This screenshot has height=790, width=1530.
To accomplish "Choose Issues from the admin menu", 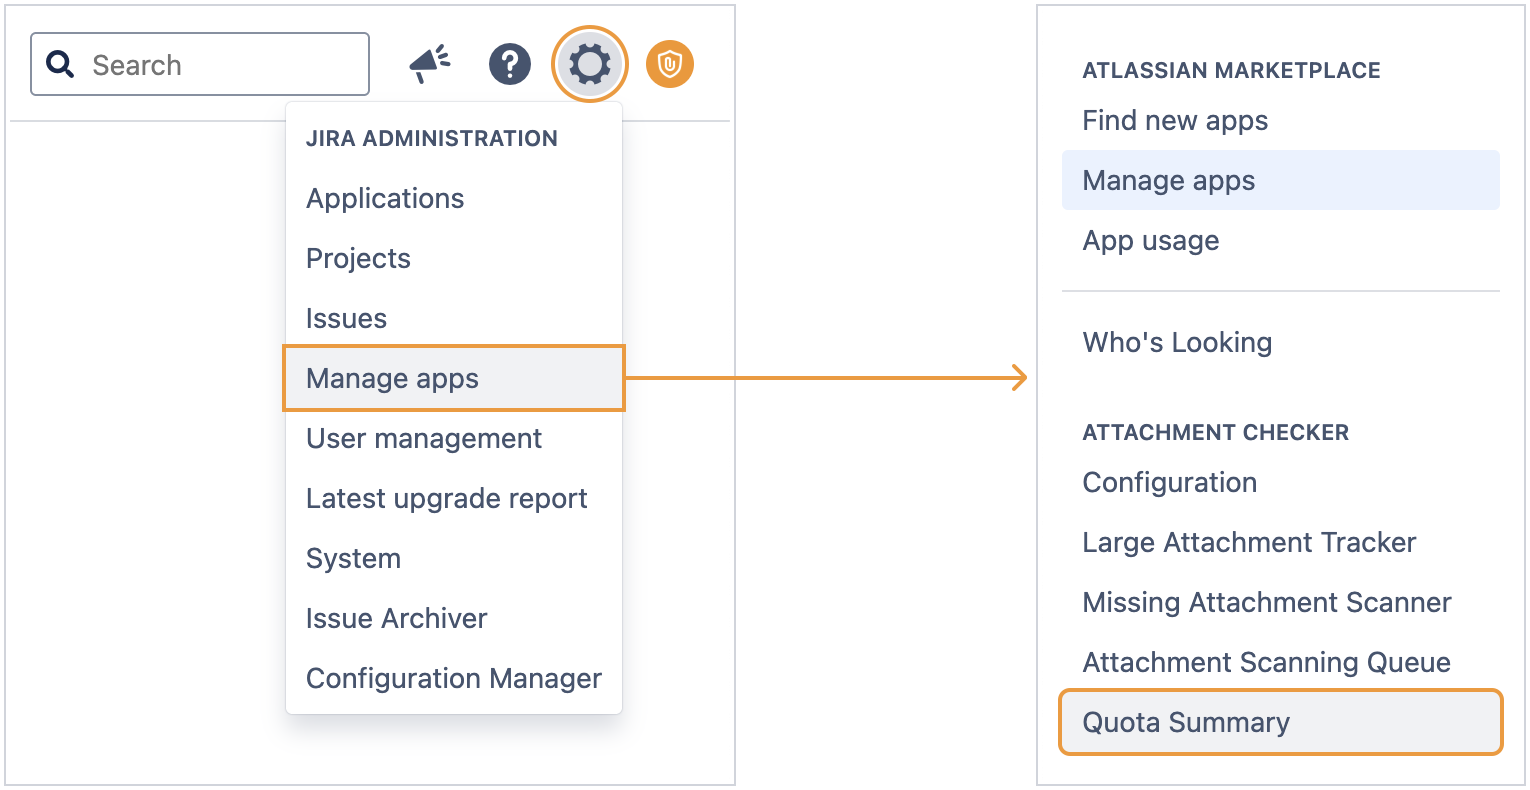I will point(346,319).
